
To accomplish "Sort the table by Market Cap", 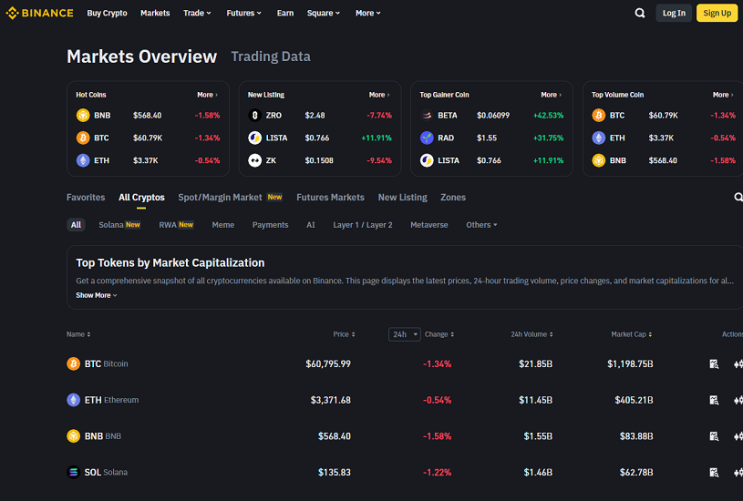I will (631, 334).
